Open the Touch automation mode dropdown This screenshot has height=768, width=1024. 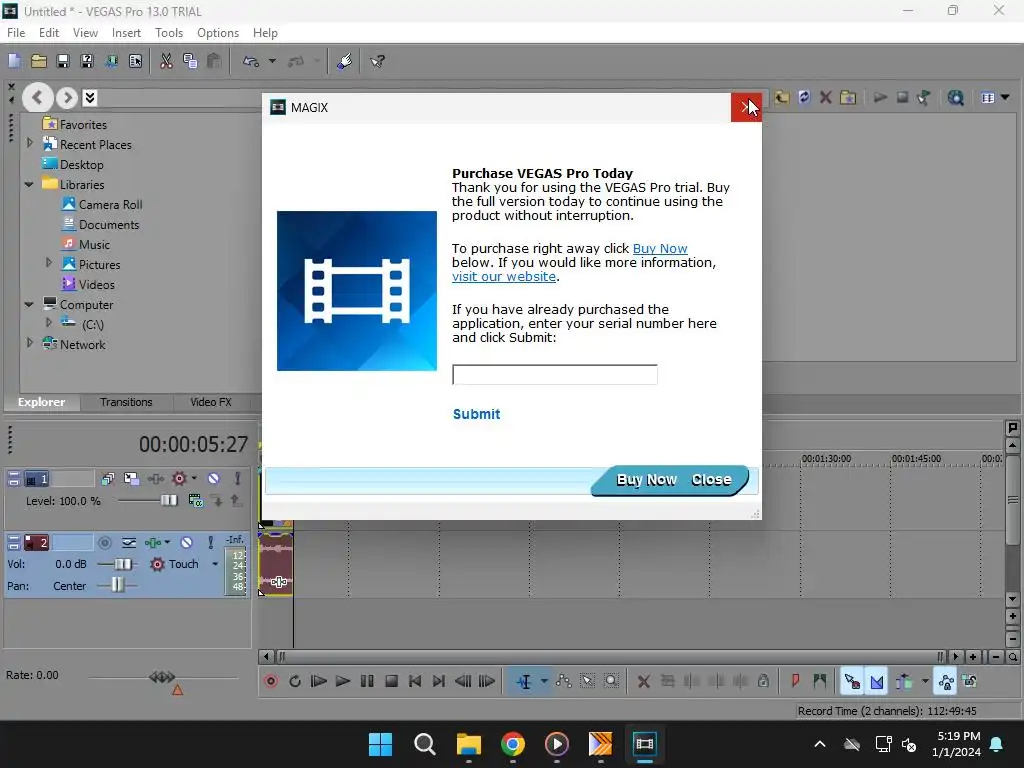click(215, 564)
